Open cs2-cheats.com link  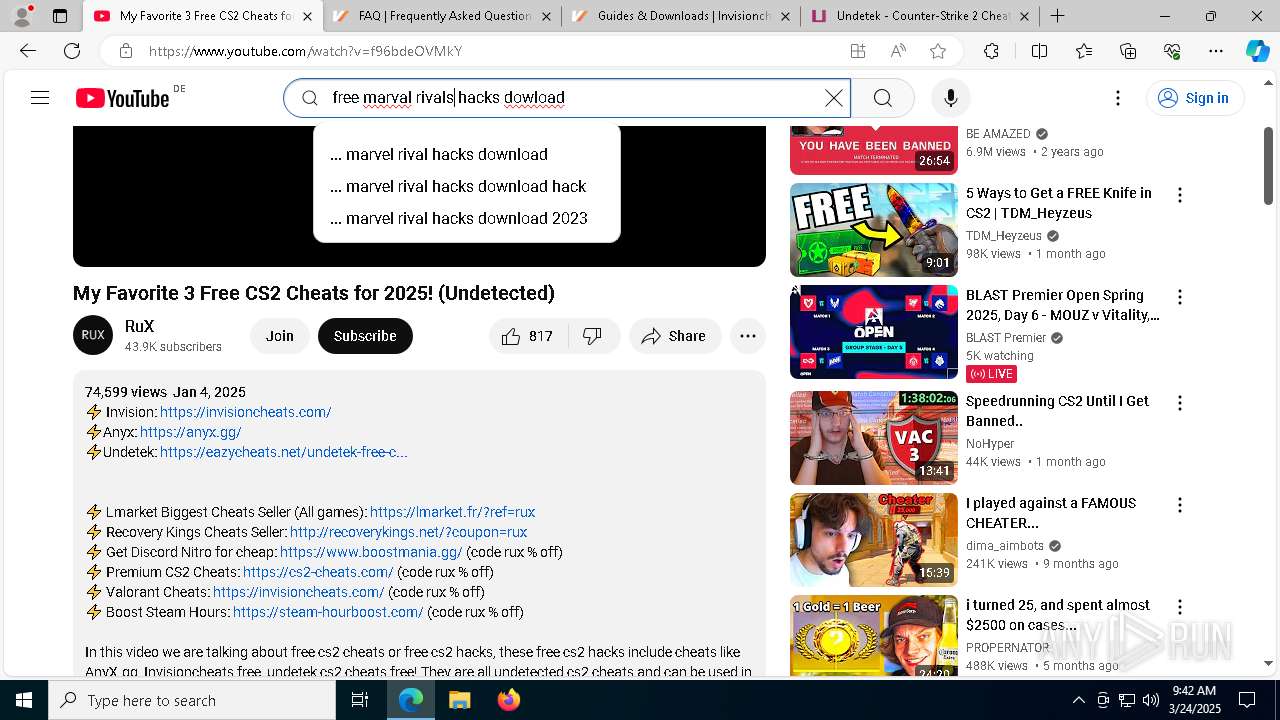(318, 572)
